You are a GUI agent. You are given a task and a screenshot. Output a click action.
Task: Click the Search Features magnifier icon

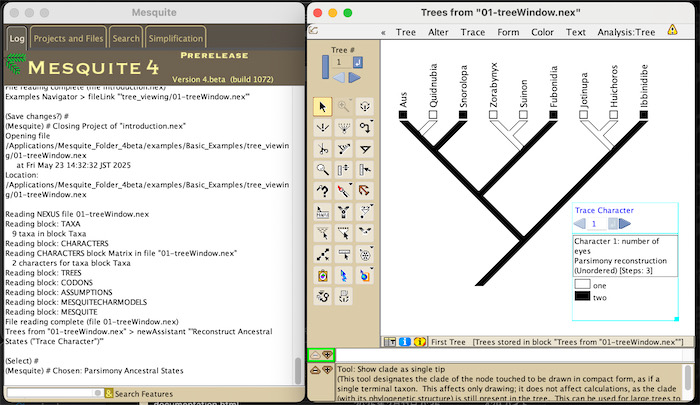pyautogui.click(x=107, y=394)
